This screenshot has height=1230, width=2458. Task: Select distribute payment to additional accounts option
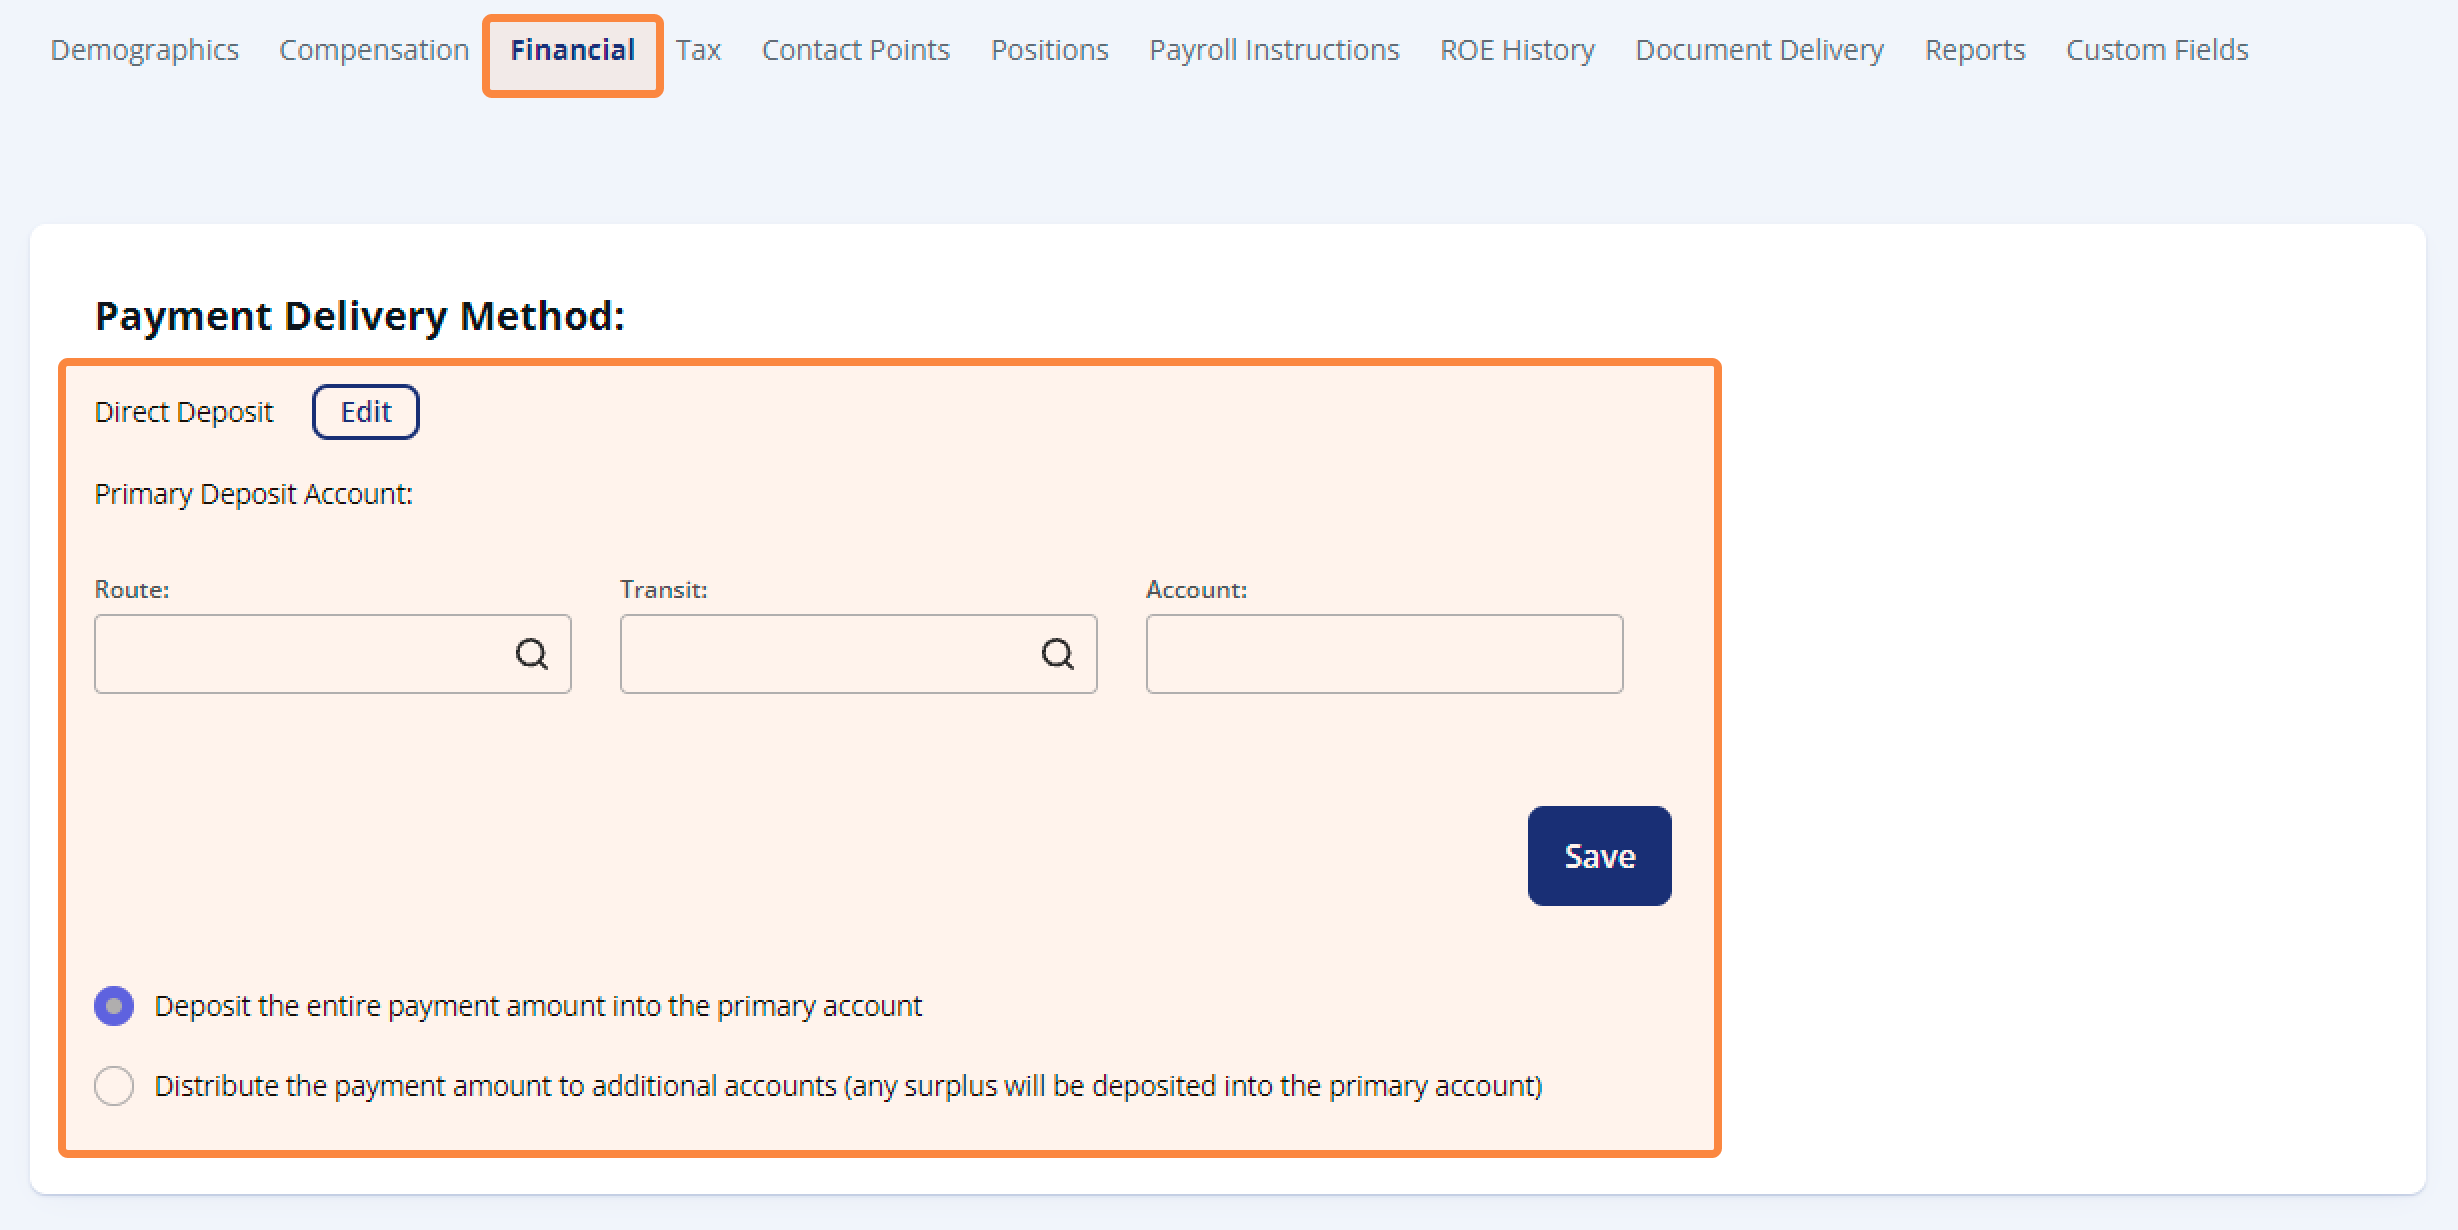pos(114,1086)
